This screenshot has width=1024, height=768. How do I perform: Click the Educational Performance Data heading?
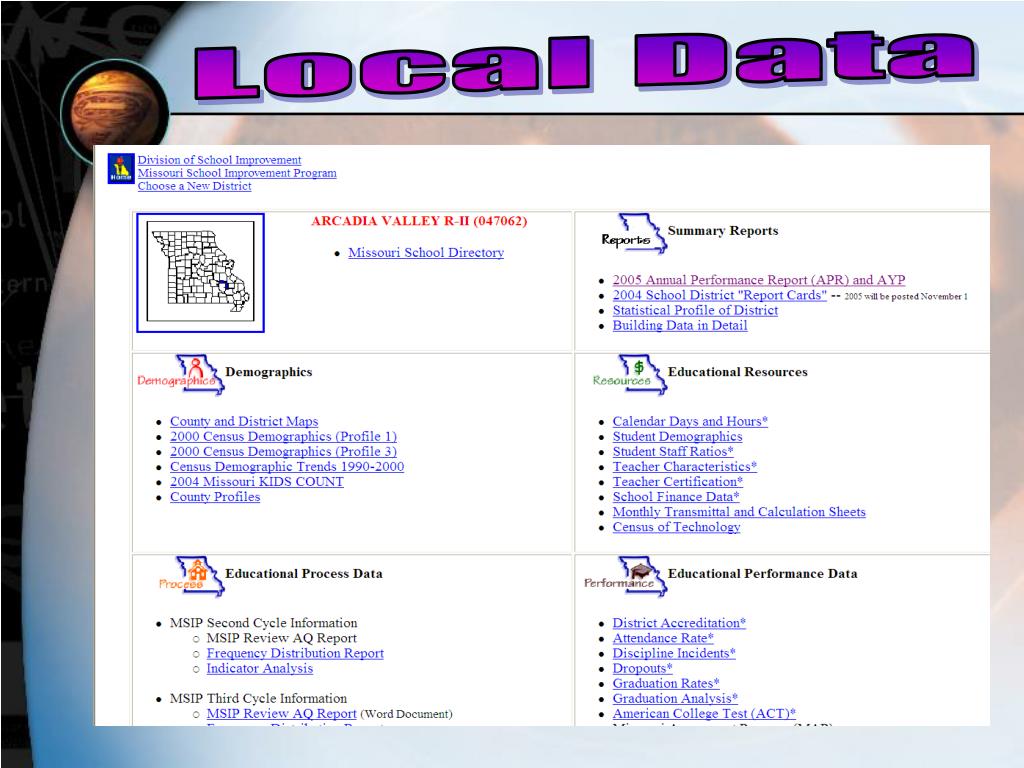click(x=762, y=574)
